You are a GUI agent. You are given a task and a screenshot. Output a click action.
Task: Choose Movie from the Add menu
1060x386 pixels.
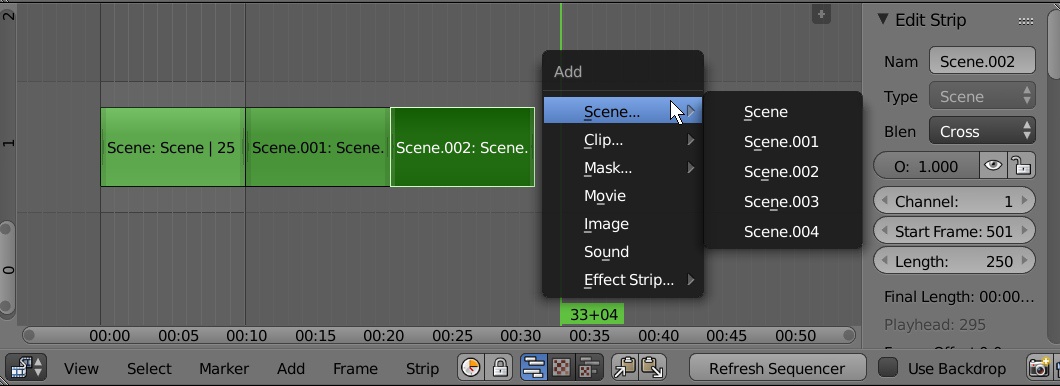pyautogui.click(x=623, y=195)
